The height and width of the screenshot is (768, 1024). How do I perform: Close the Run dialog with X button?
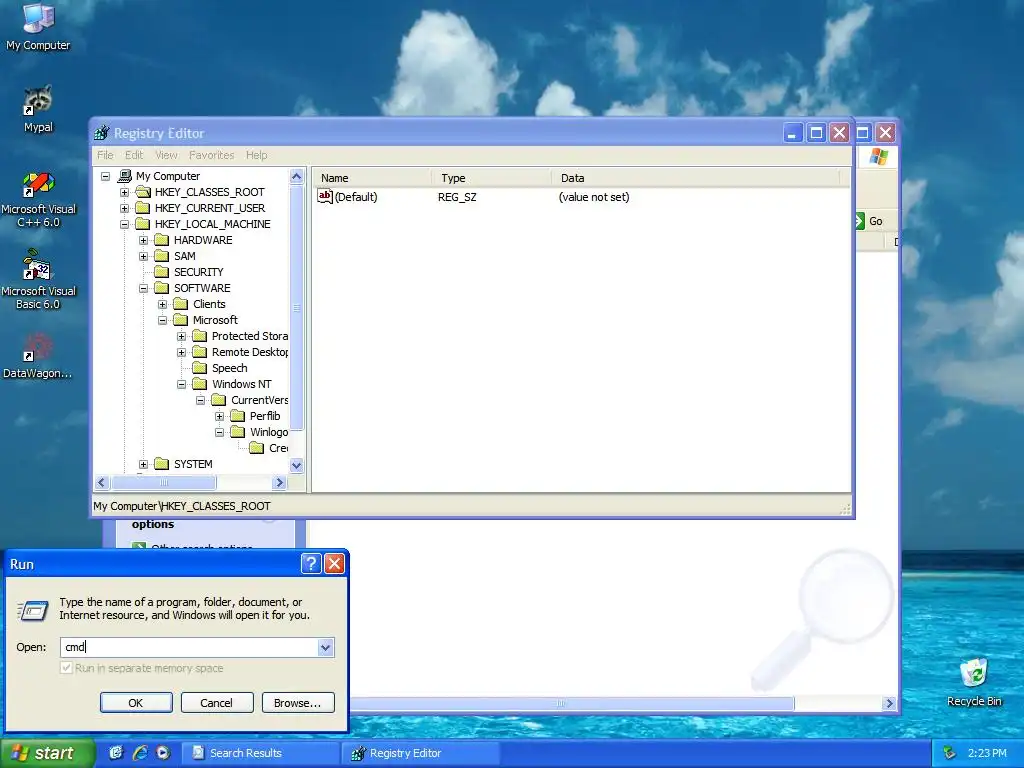(334, 564)
